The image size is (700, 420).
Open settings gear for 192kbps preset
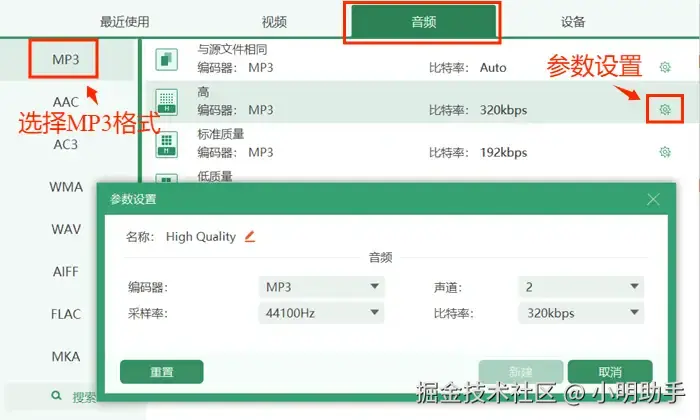665,152
